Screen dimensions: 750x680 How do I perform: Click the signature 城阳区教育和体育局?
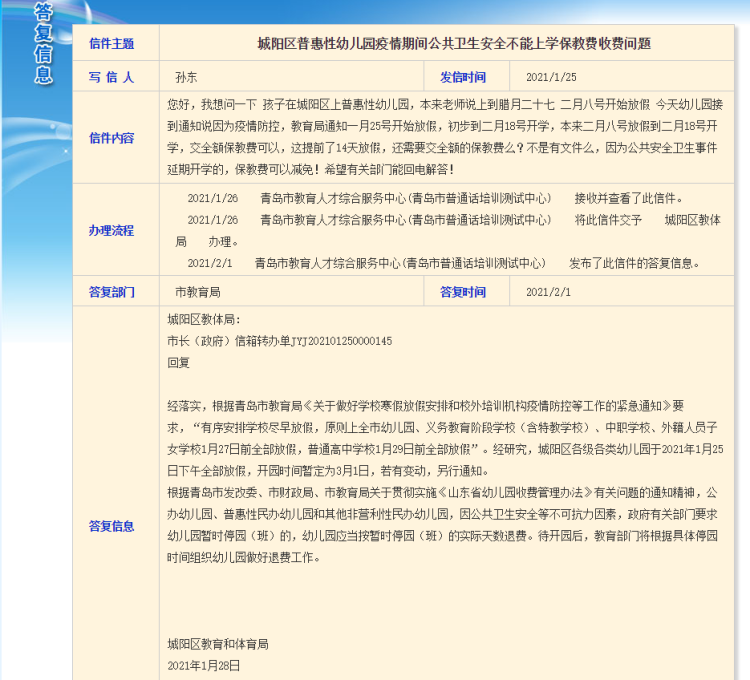tap(218, 644)
